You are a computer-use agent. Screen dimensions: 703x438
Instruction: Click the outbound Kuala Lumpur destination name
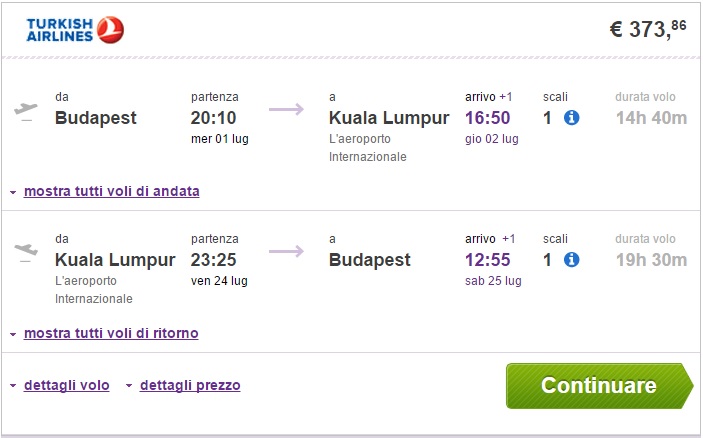click(x=389, y=118)
